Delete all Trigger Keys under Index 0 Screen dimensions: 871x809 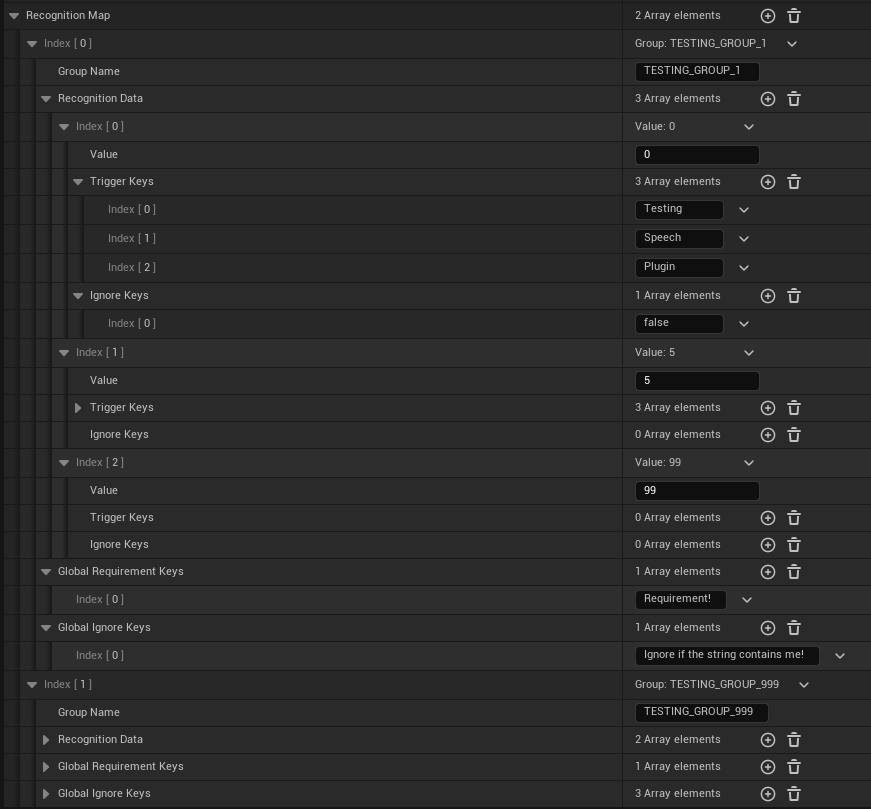pos(793,182)
